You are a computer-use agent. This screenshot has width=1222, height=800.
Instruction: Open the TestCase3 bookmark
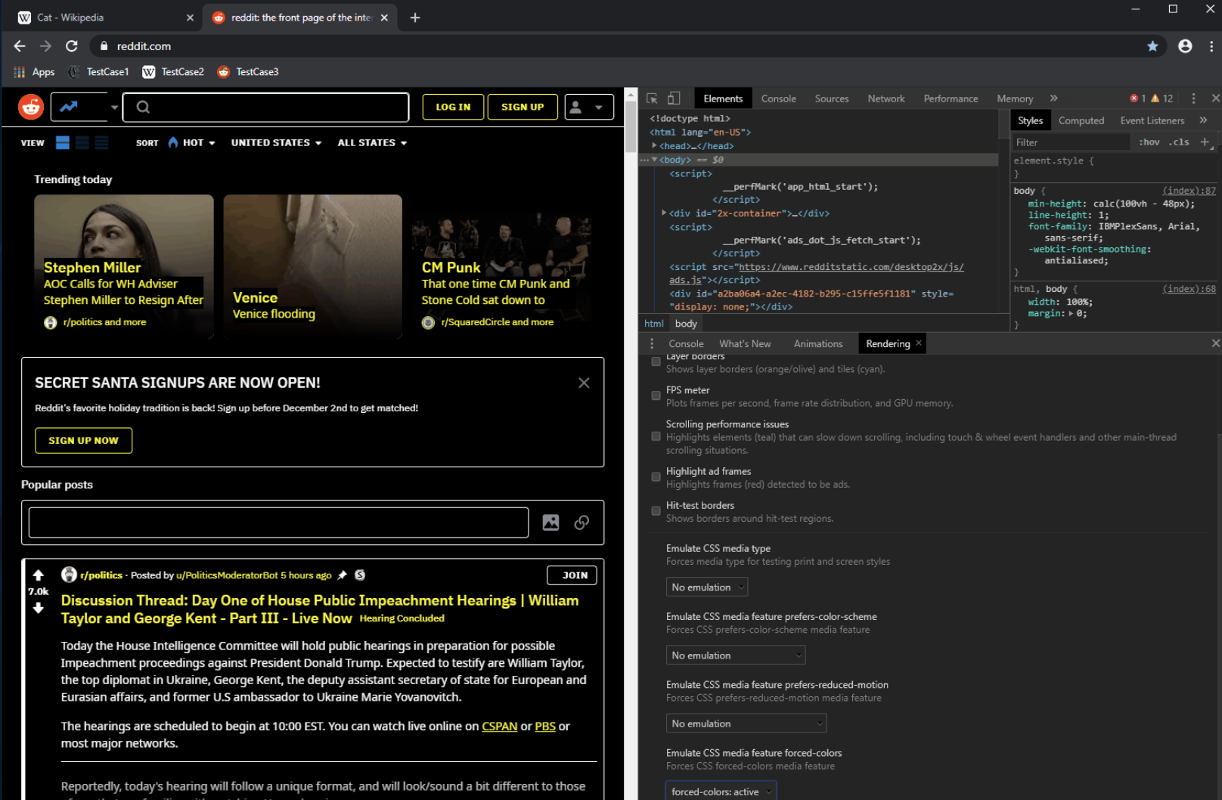click(x=248, y=72)
